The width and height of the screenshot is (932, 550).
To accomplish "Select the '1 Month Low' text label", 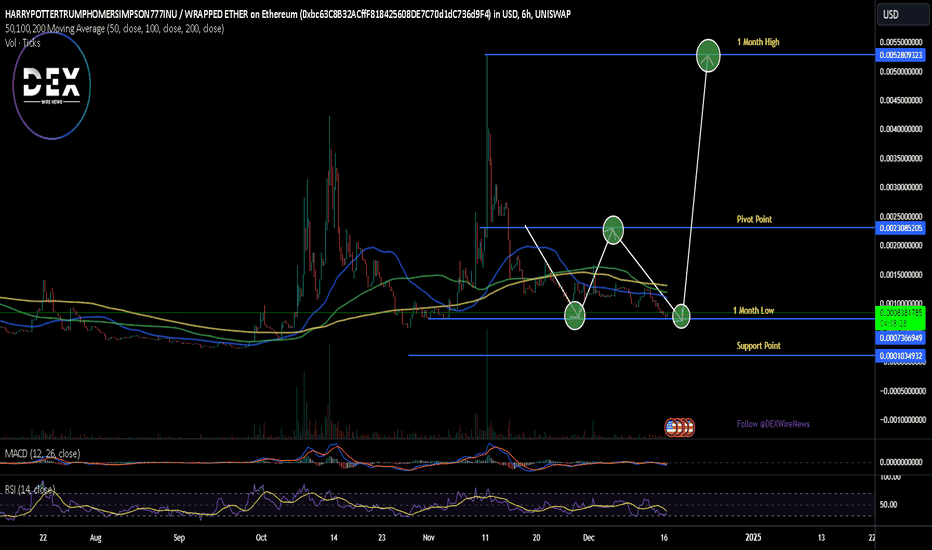I will [x=753, y=310].
